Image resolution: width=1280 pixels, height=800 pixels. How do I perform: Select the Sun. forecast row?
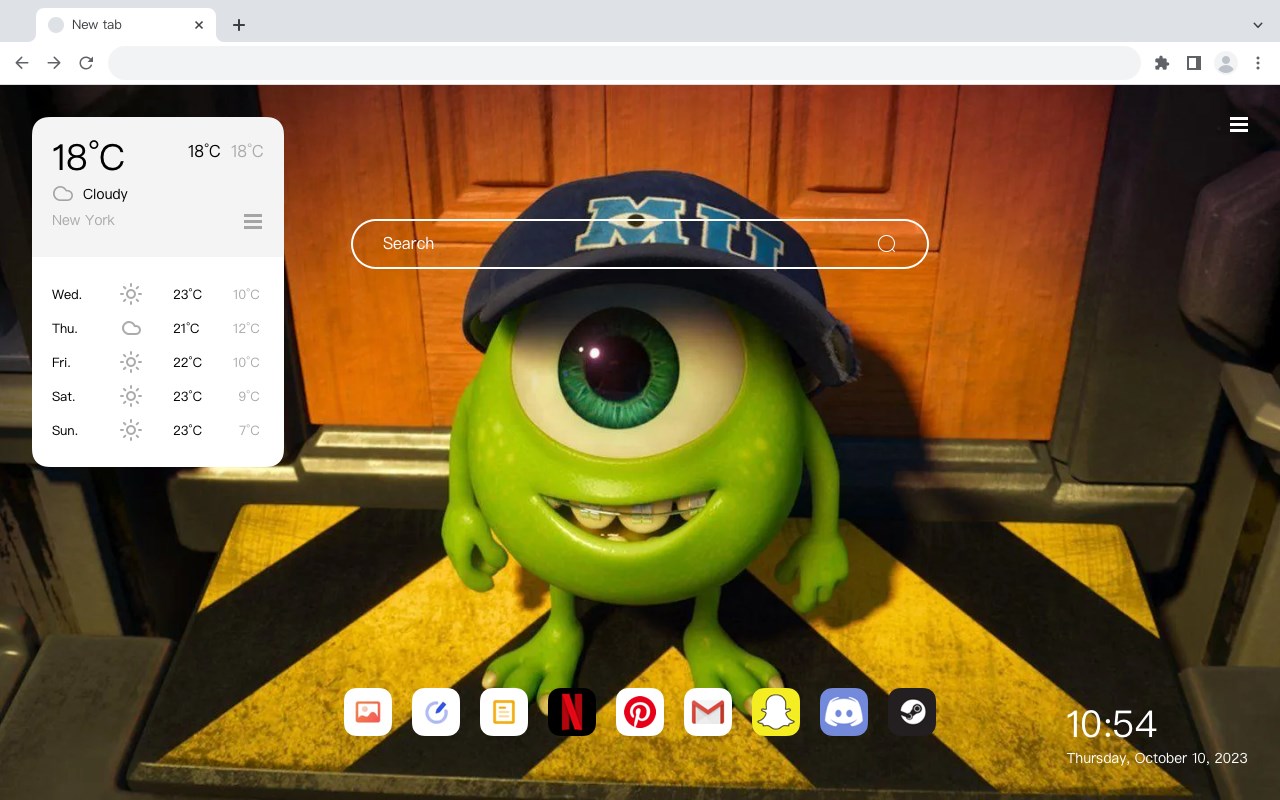158,430
